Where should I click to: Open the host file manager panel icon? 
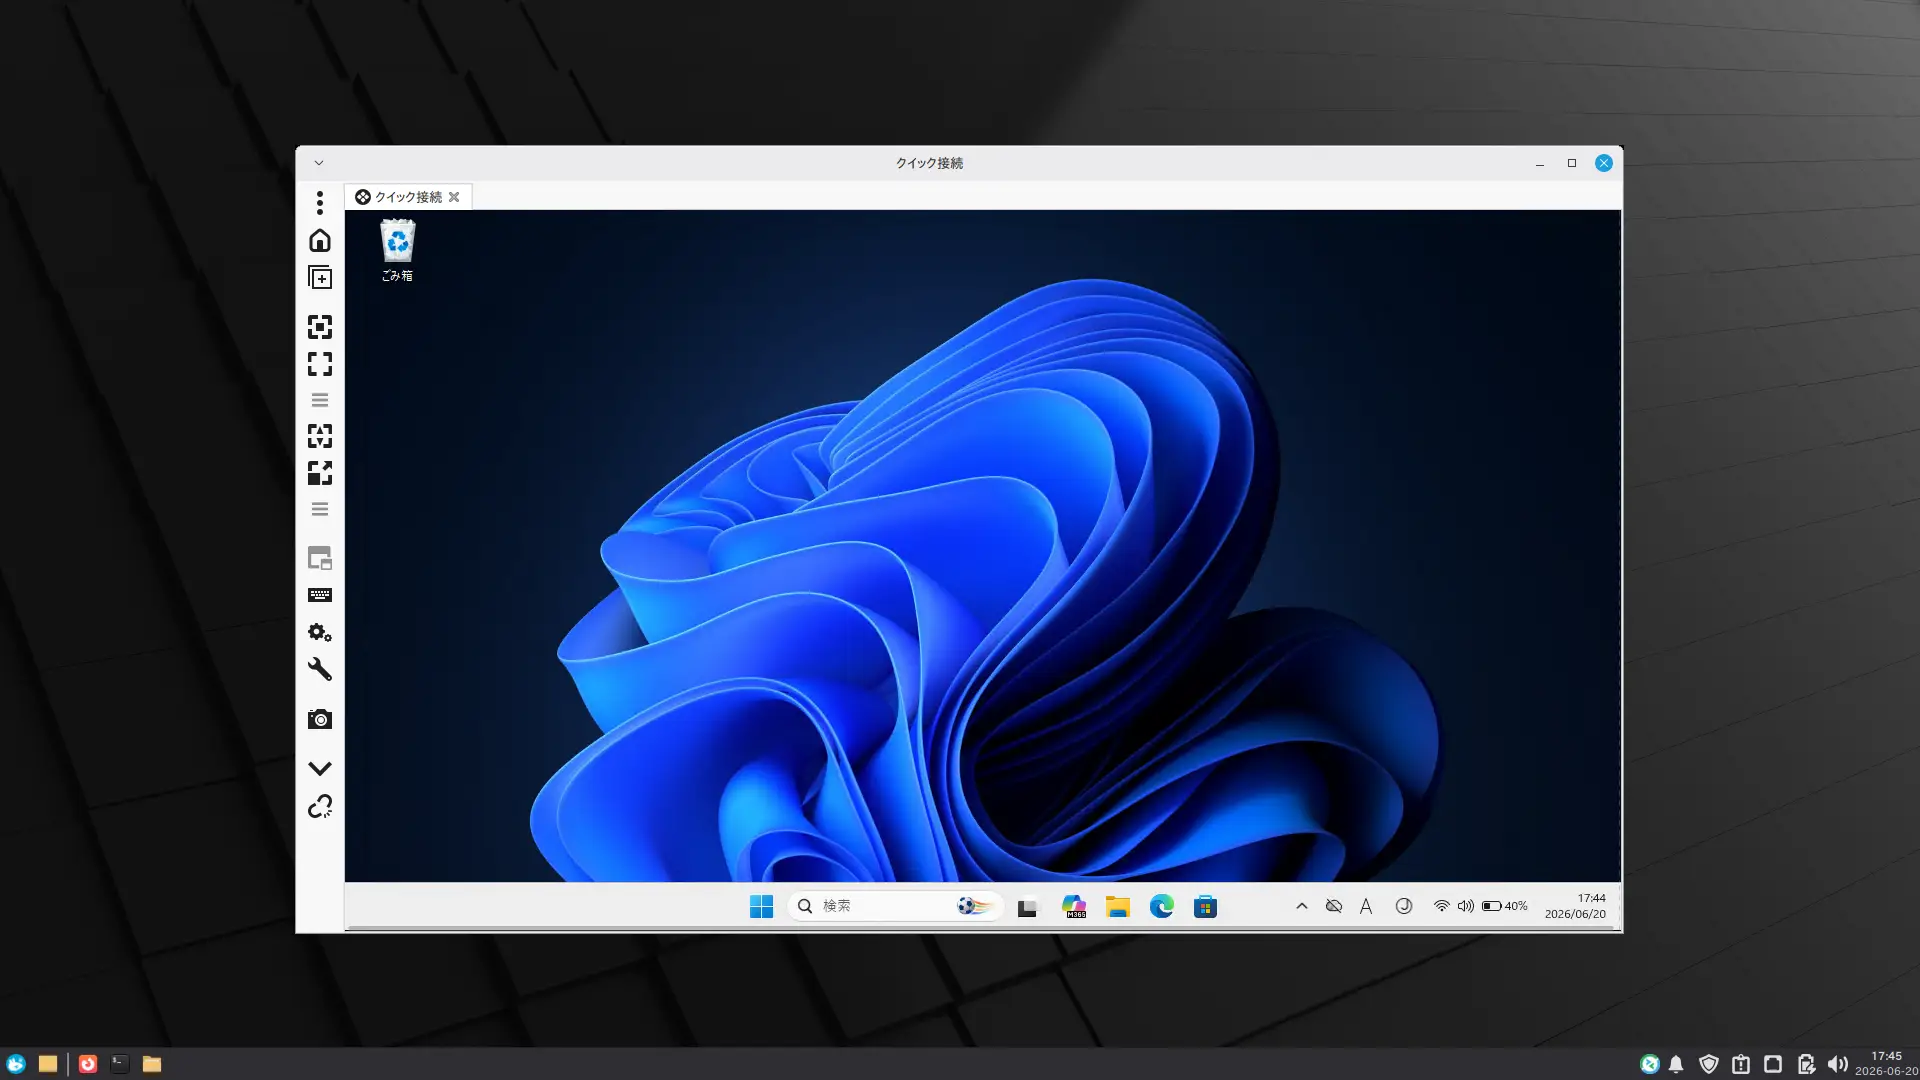(48, 1064)
